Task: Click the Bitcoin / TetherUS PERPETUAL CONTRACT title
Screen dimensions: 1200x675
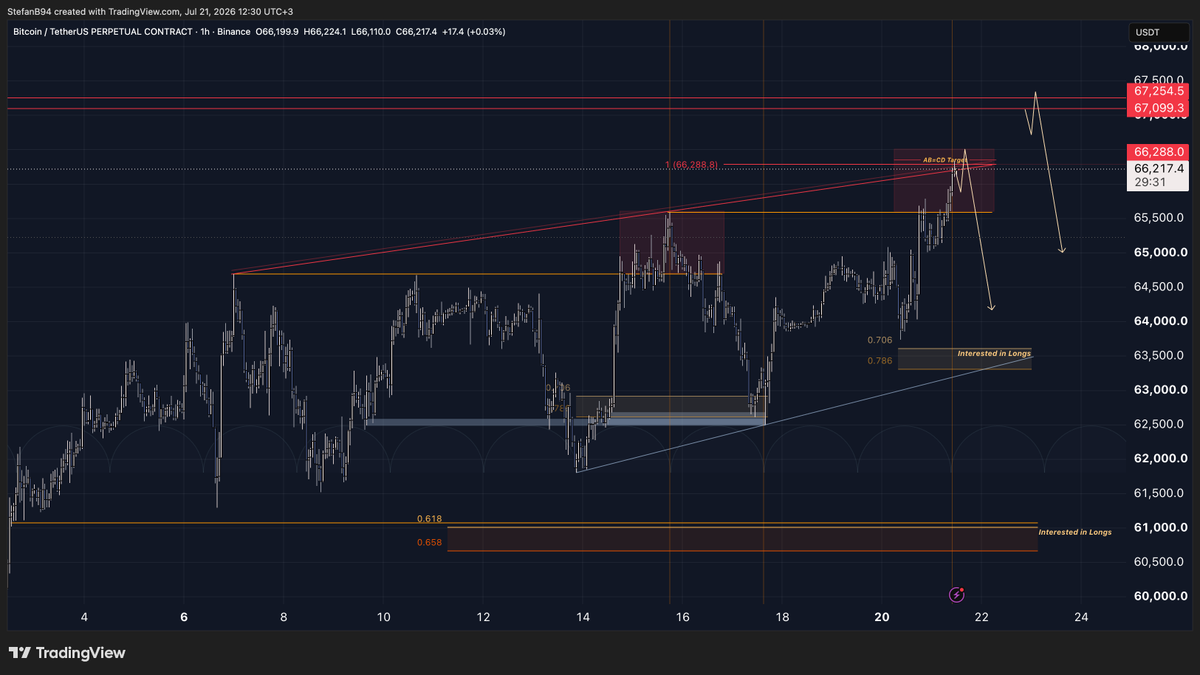Action: point(104,32)
